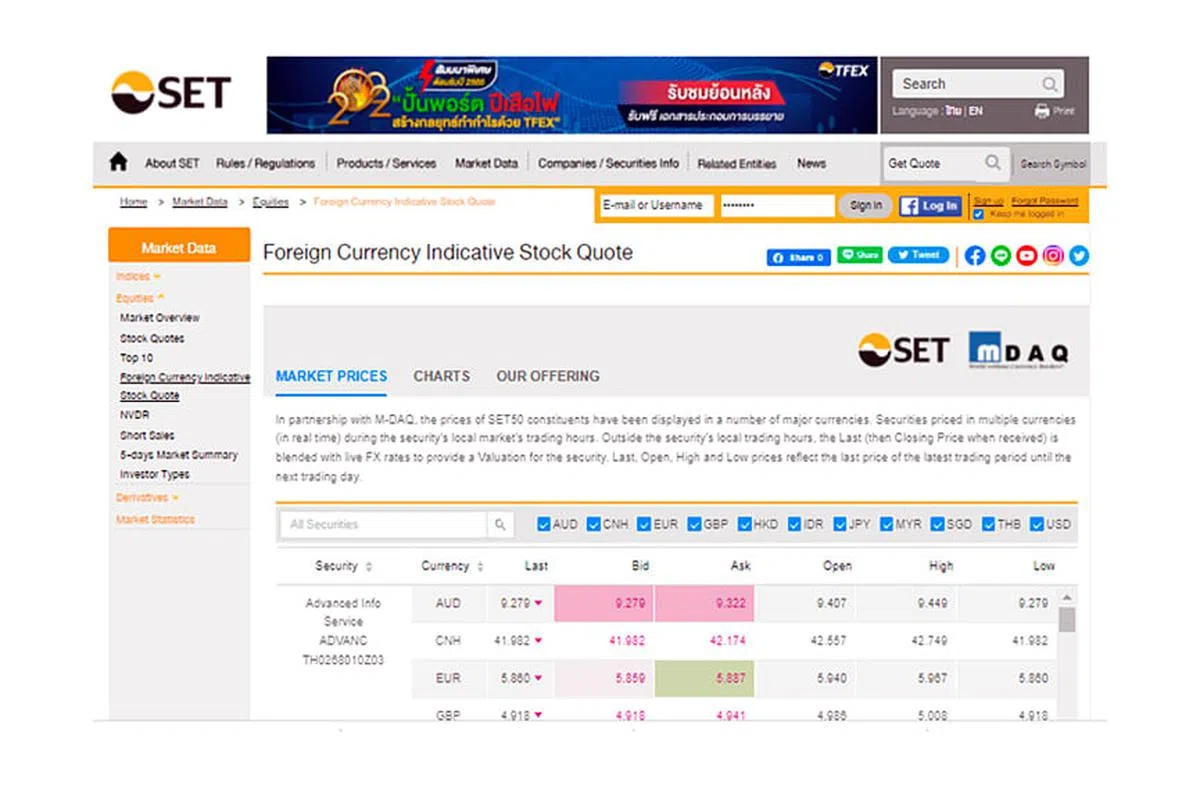Click the home icon in navigation bar
Viewport: 1200px width, 793px height.
(x=118, y=162)
